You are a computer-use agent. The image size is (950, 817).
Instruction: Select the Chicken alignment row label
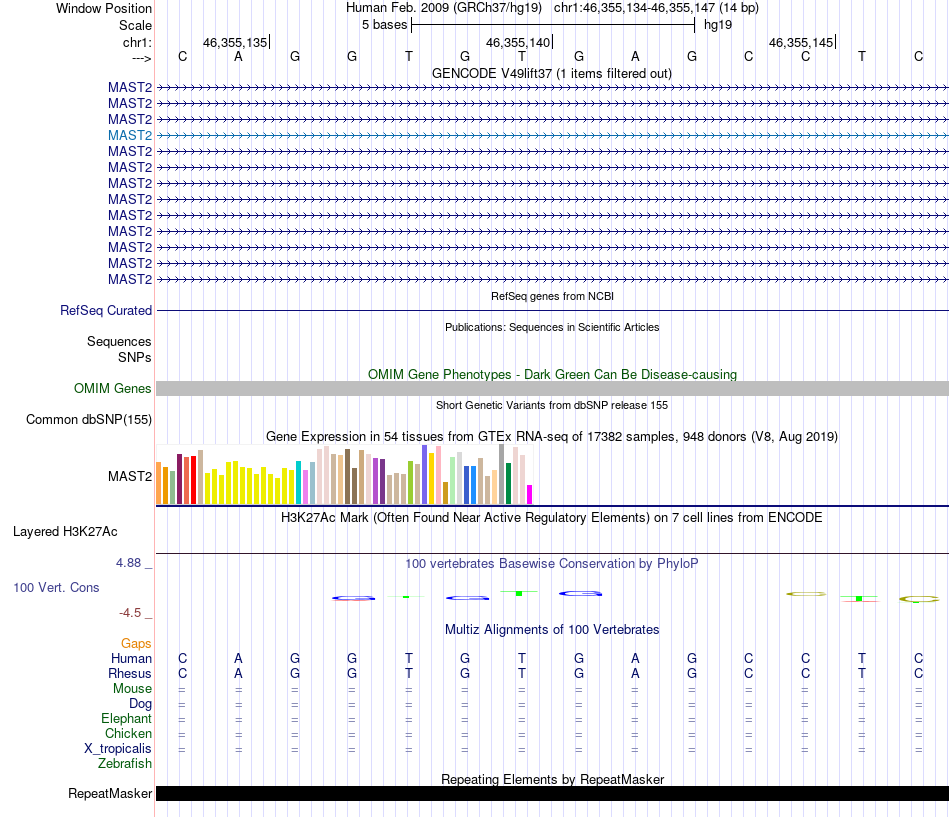pos(128,733)
